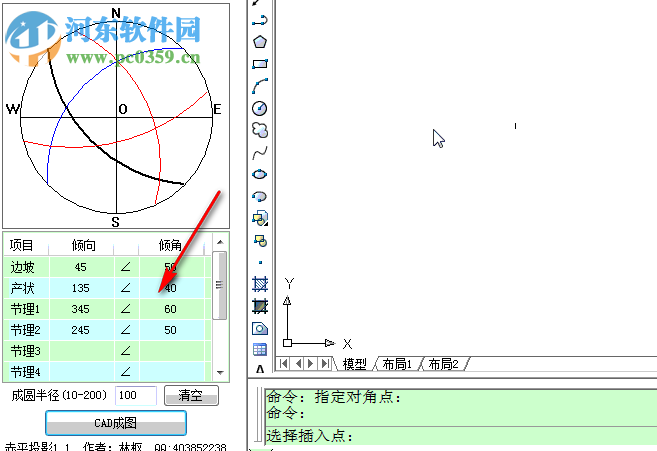Click the table vertical scrollbar thumb
This screenshot has width=657, height=451.
tap(220, 285)
